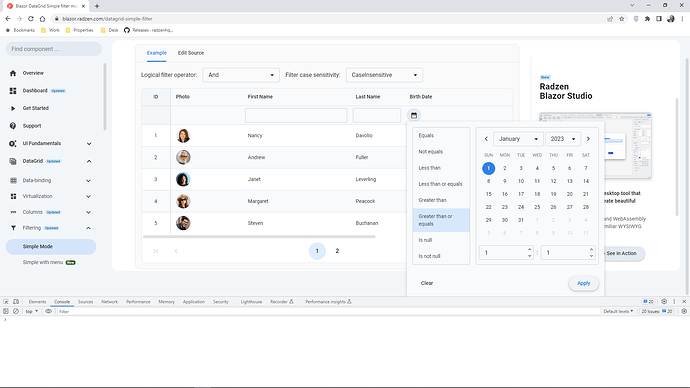Viewport: 690px width, 388px height.
Task: Go to page 2 of the grid
Action: click(337, 251)
